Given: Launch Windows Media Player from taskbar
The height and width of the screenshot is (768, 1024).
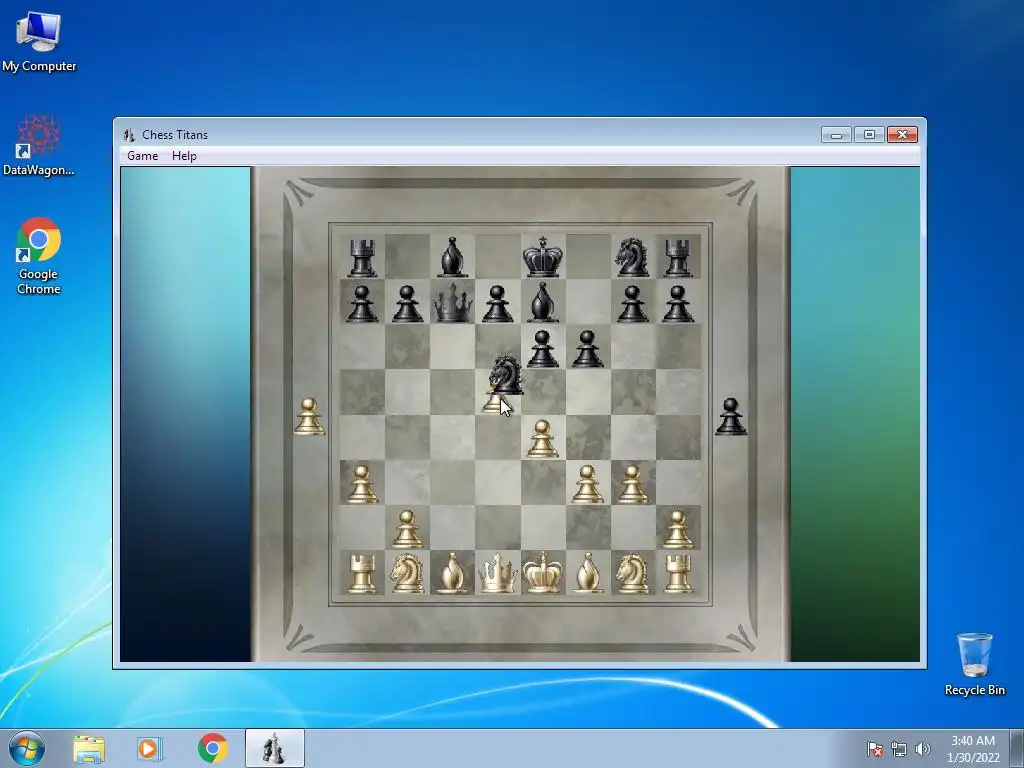Looking at the screenshot, I should pos(150,749).
